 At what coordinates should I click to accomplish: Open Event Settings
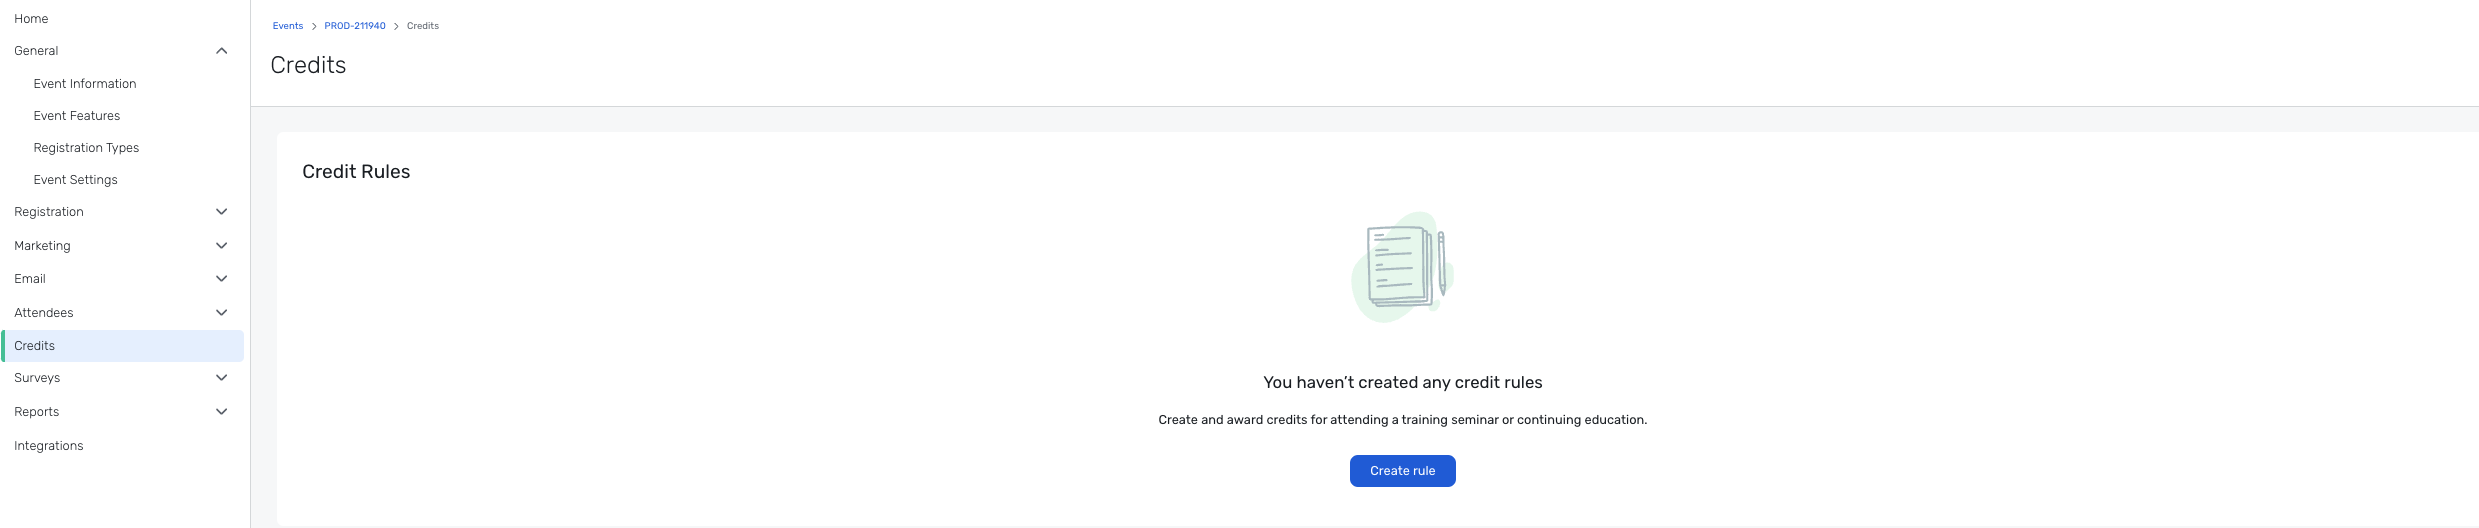pos(76,180)
